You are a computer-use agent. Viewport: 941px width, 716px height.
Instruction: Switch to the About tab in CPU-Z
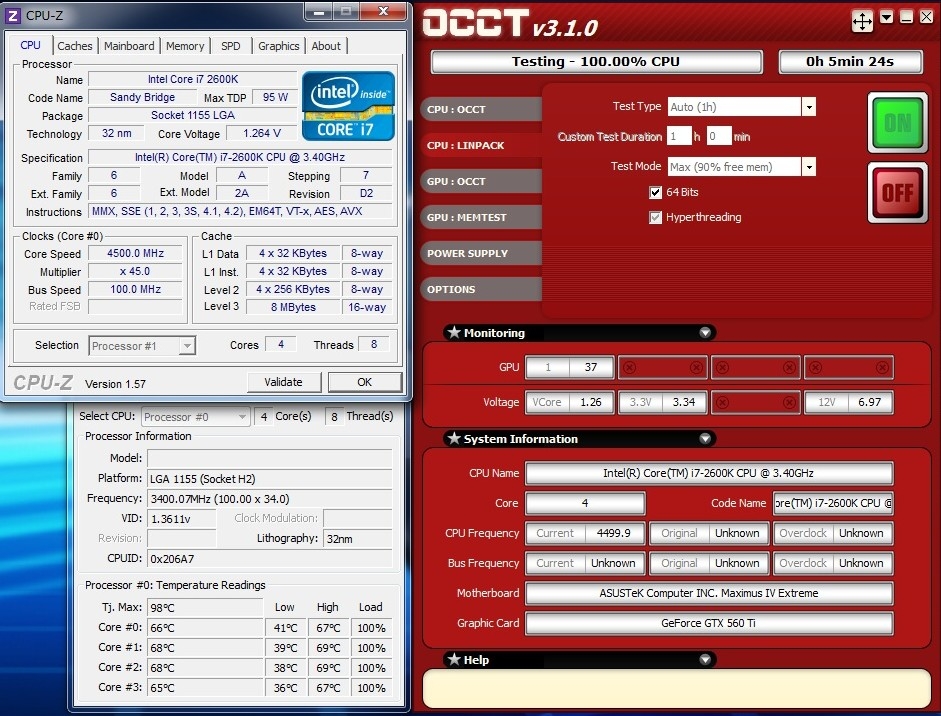coord(326,46)
